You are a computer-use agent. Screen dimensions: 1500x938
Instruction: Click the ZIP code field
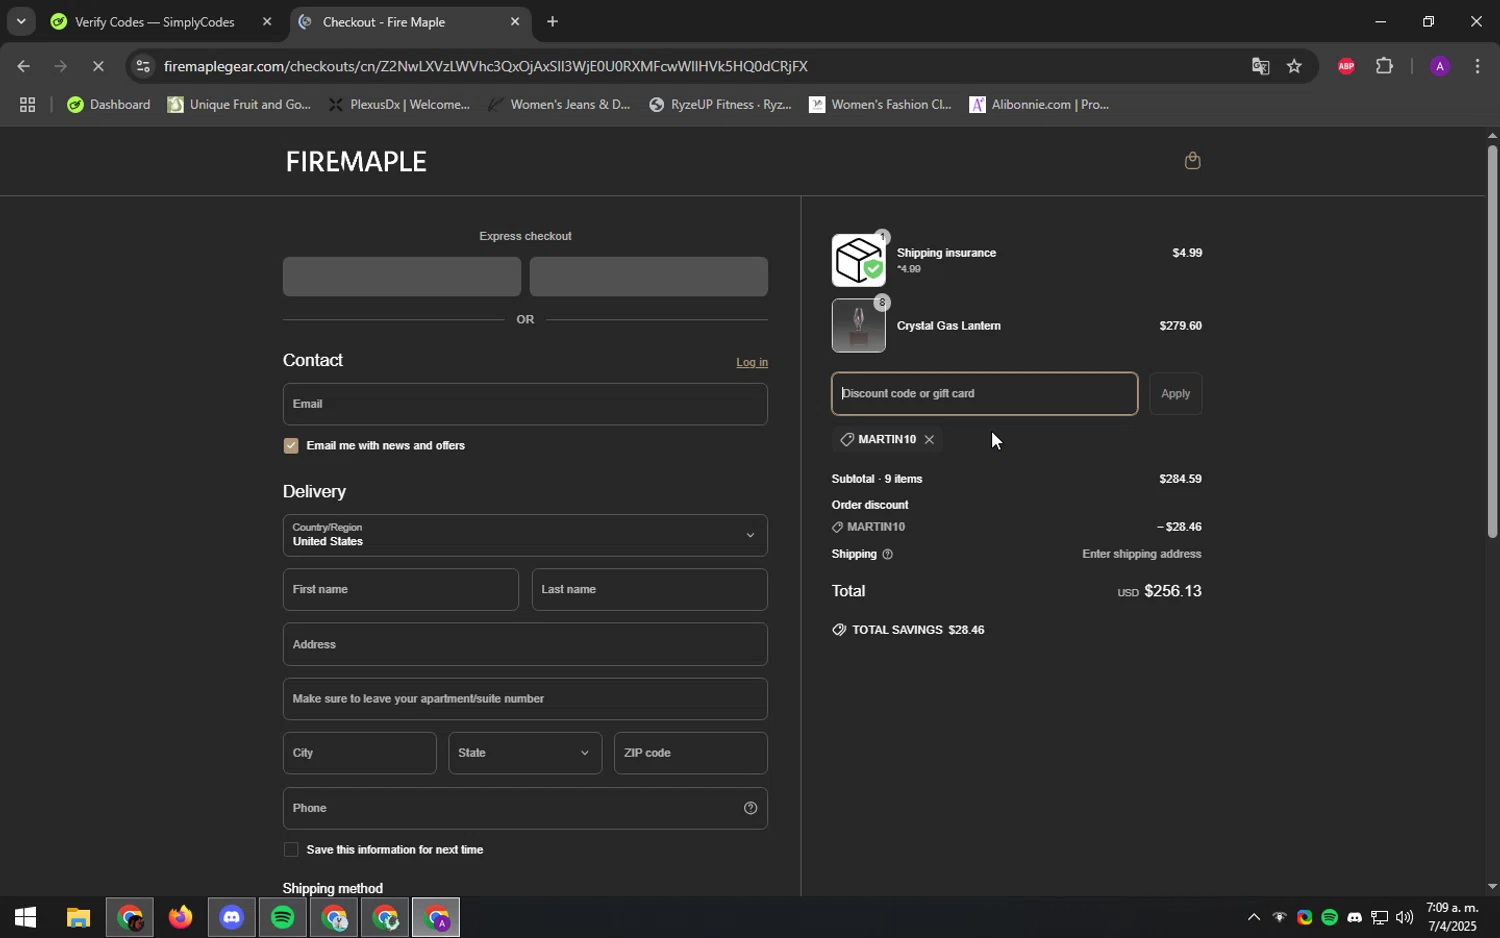(x=691, y=753)
